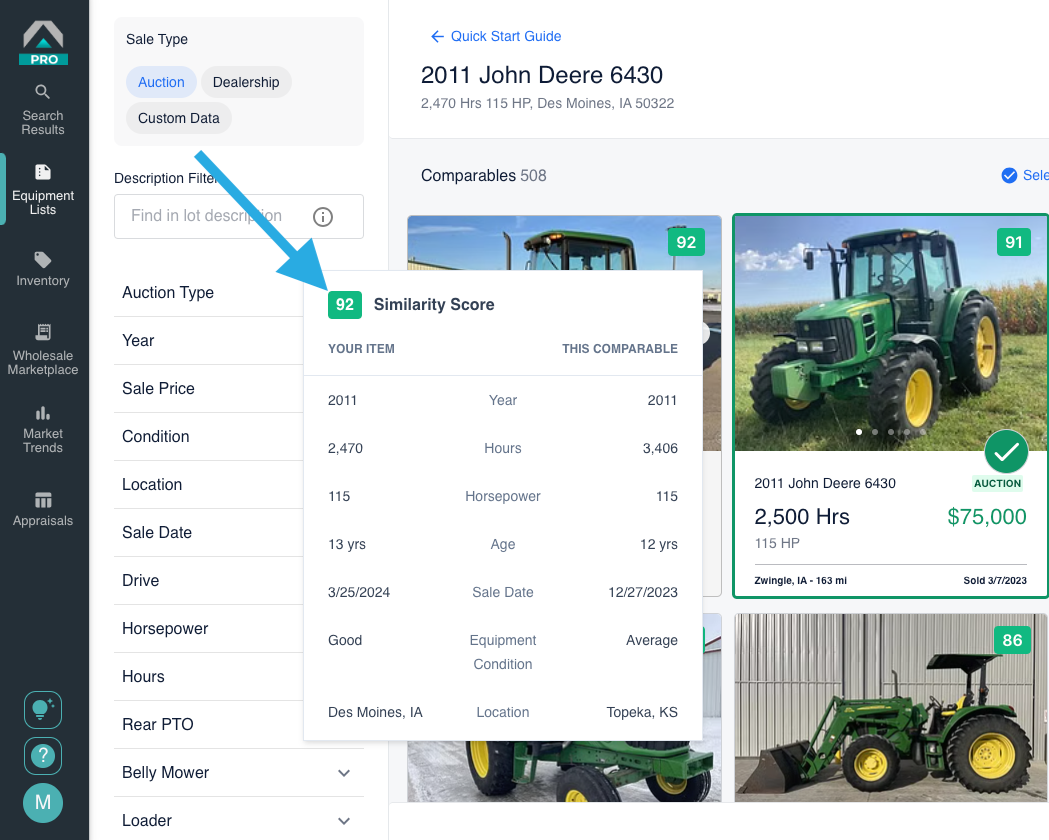
Task: Expand the Horsepower filter
Action: point(209,629)
